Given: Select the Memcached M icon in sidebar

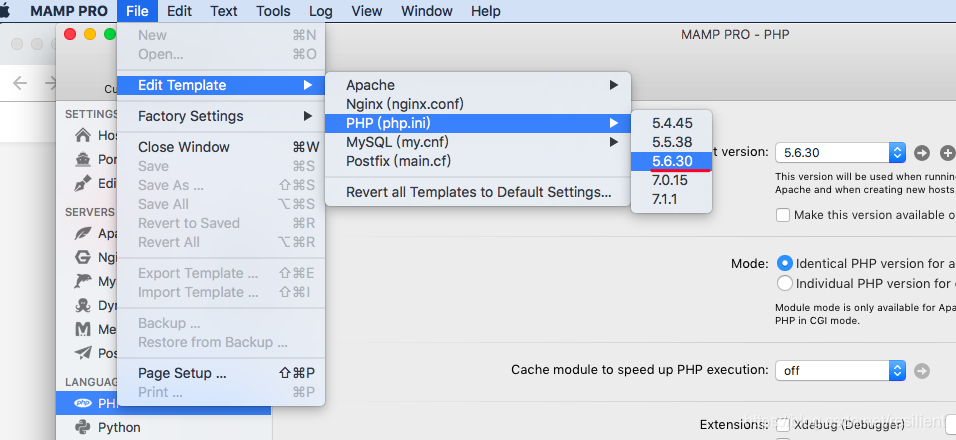Looking at the screenshot, I should coord(82,329).
